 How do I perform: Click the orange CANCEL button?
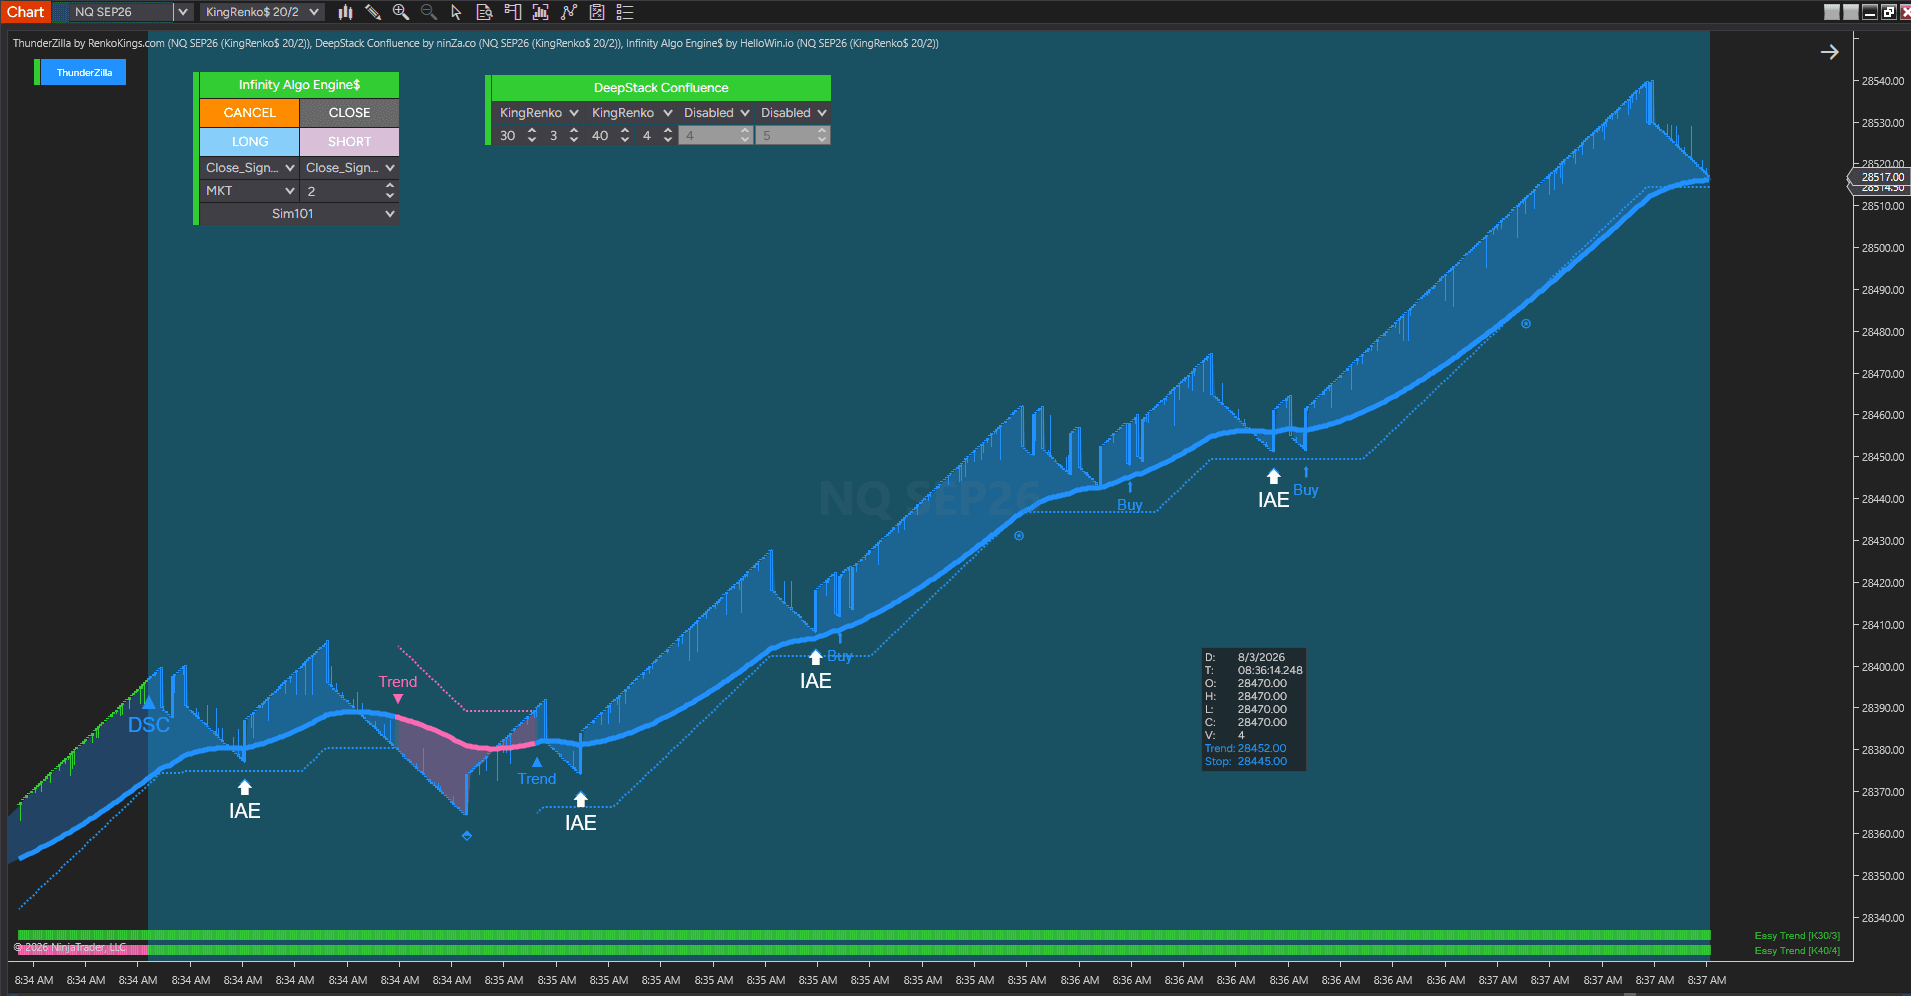(250, 113)
